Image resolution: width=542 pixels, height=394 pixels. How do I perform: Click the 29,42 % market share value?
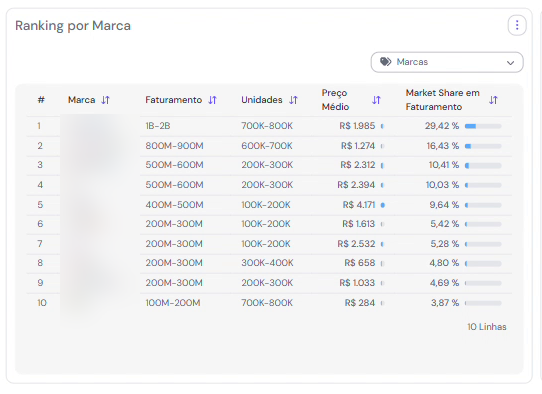coord(442,126)
